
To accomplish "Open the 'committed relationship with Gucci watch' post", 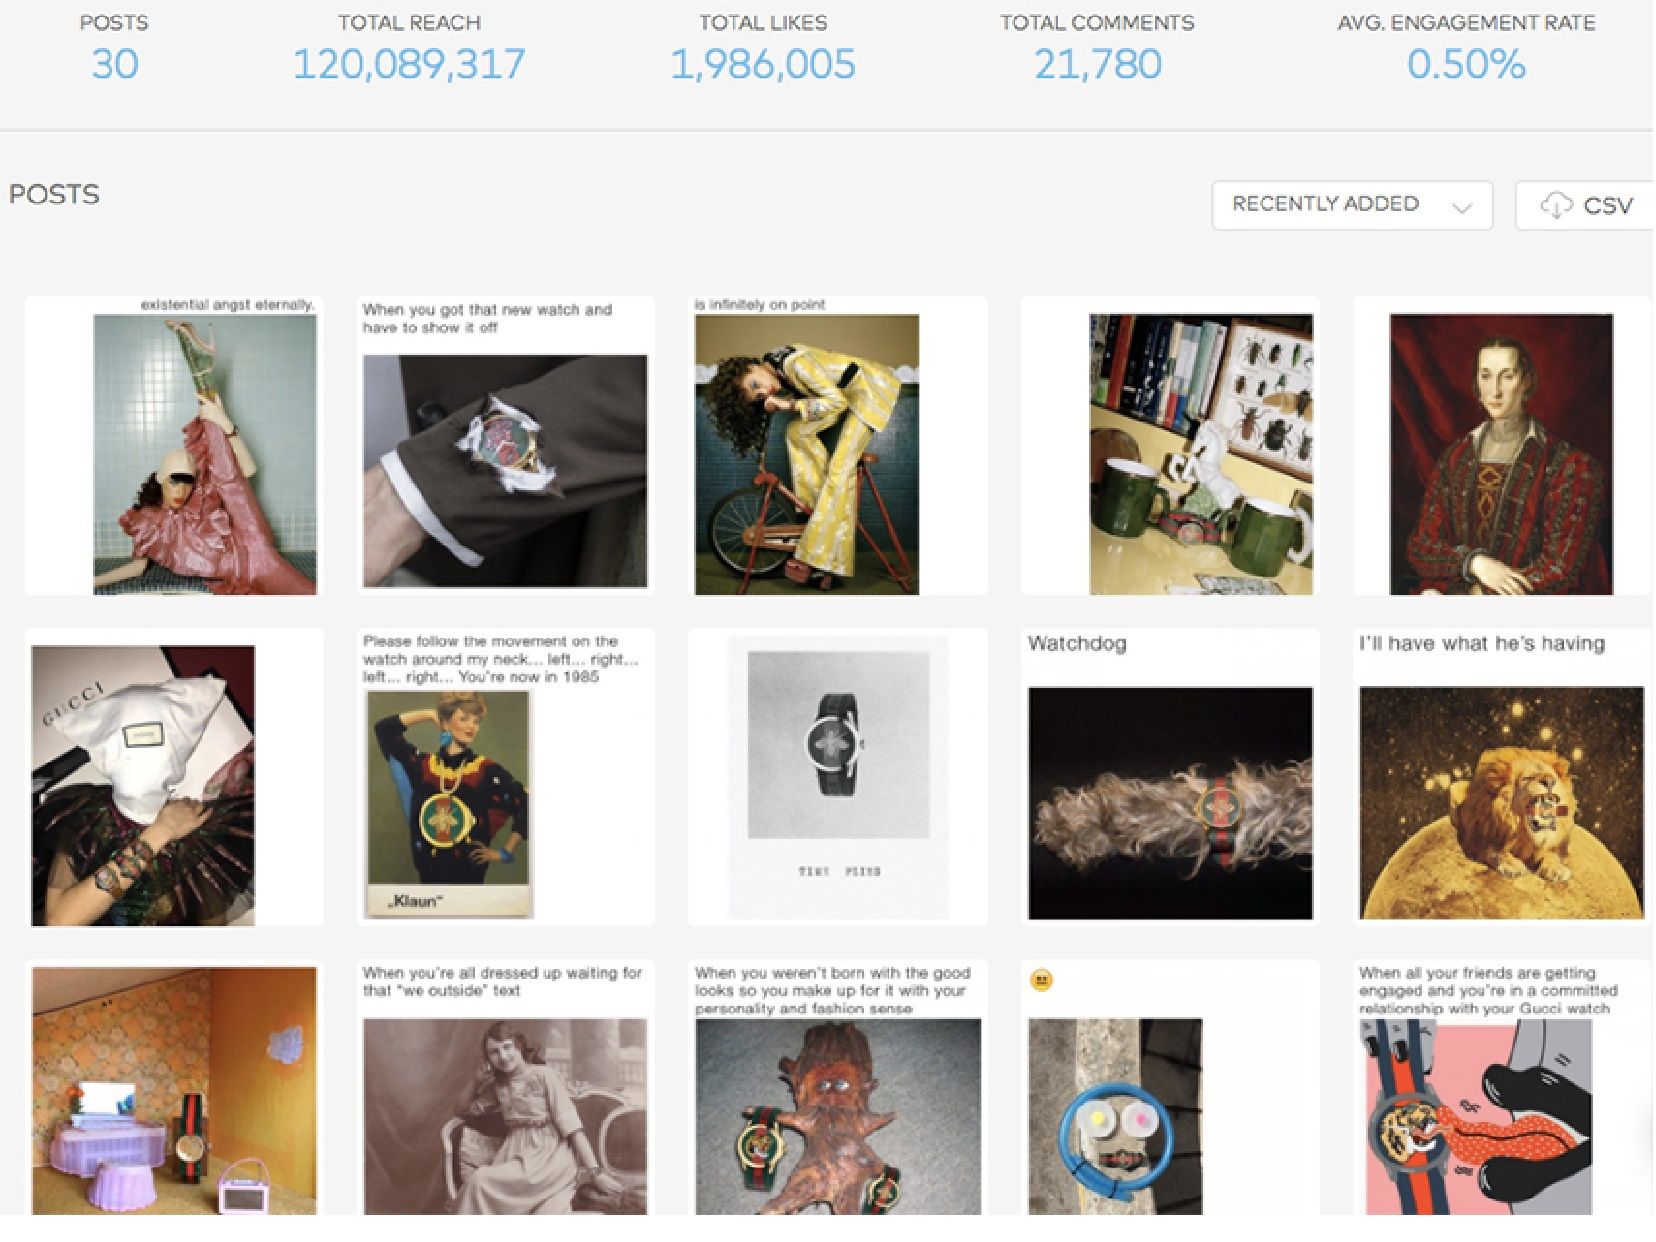I will [1502, 1088].
